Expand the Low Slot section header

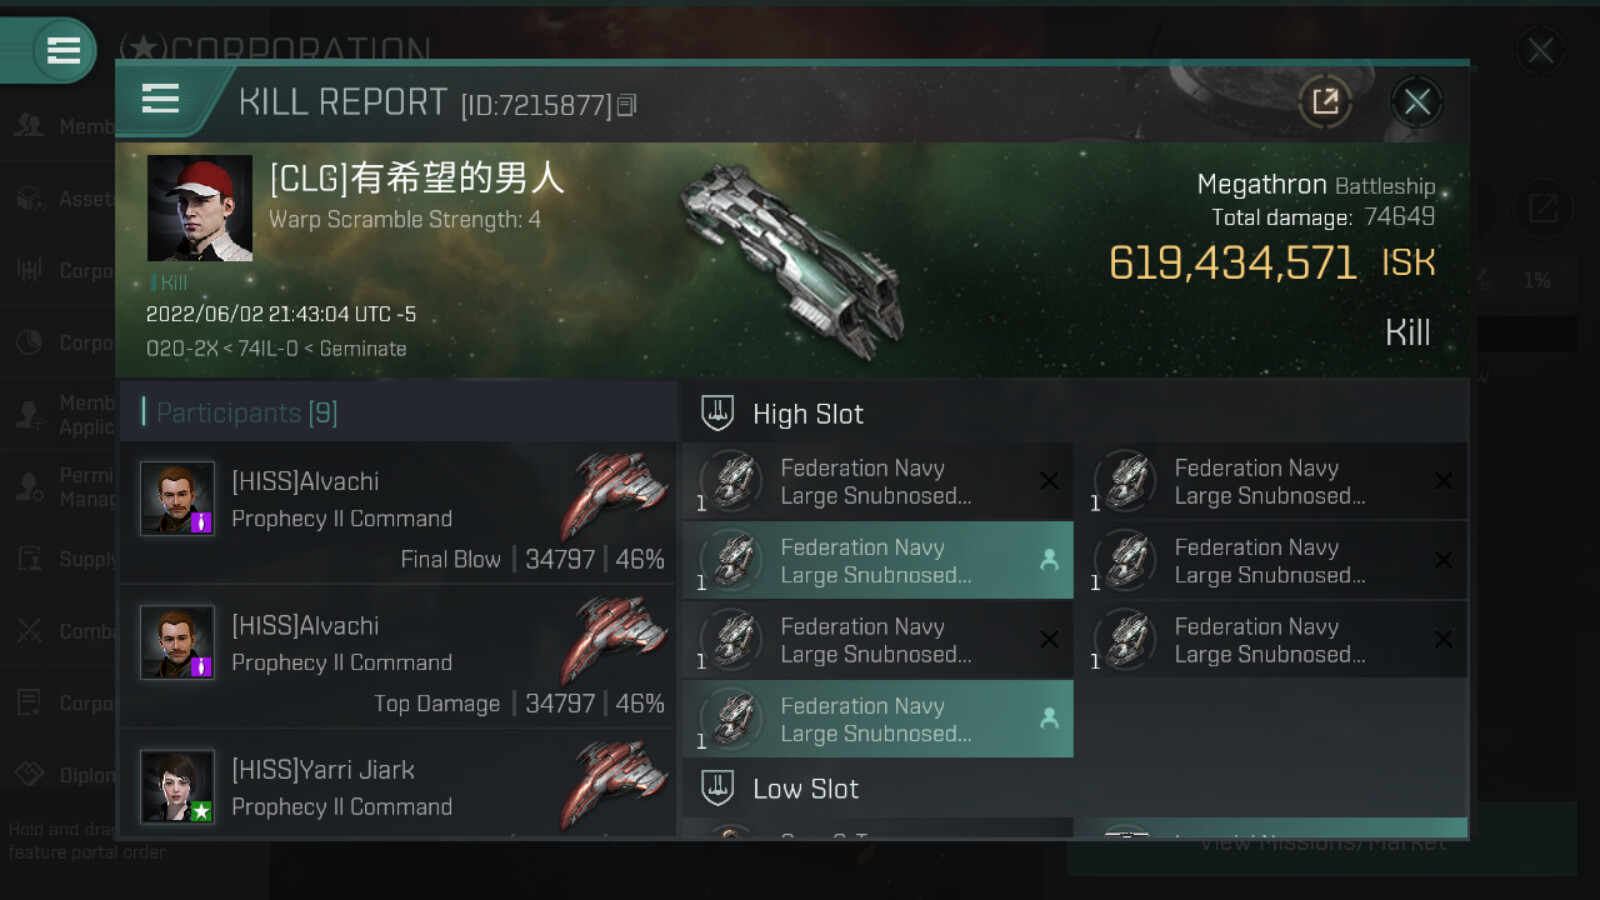(x=1075, y=788)
